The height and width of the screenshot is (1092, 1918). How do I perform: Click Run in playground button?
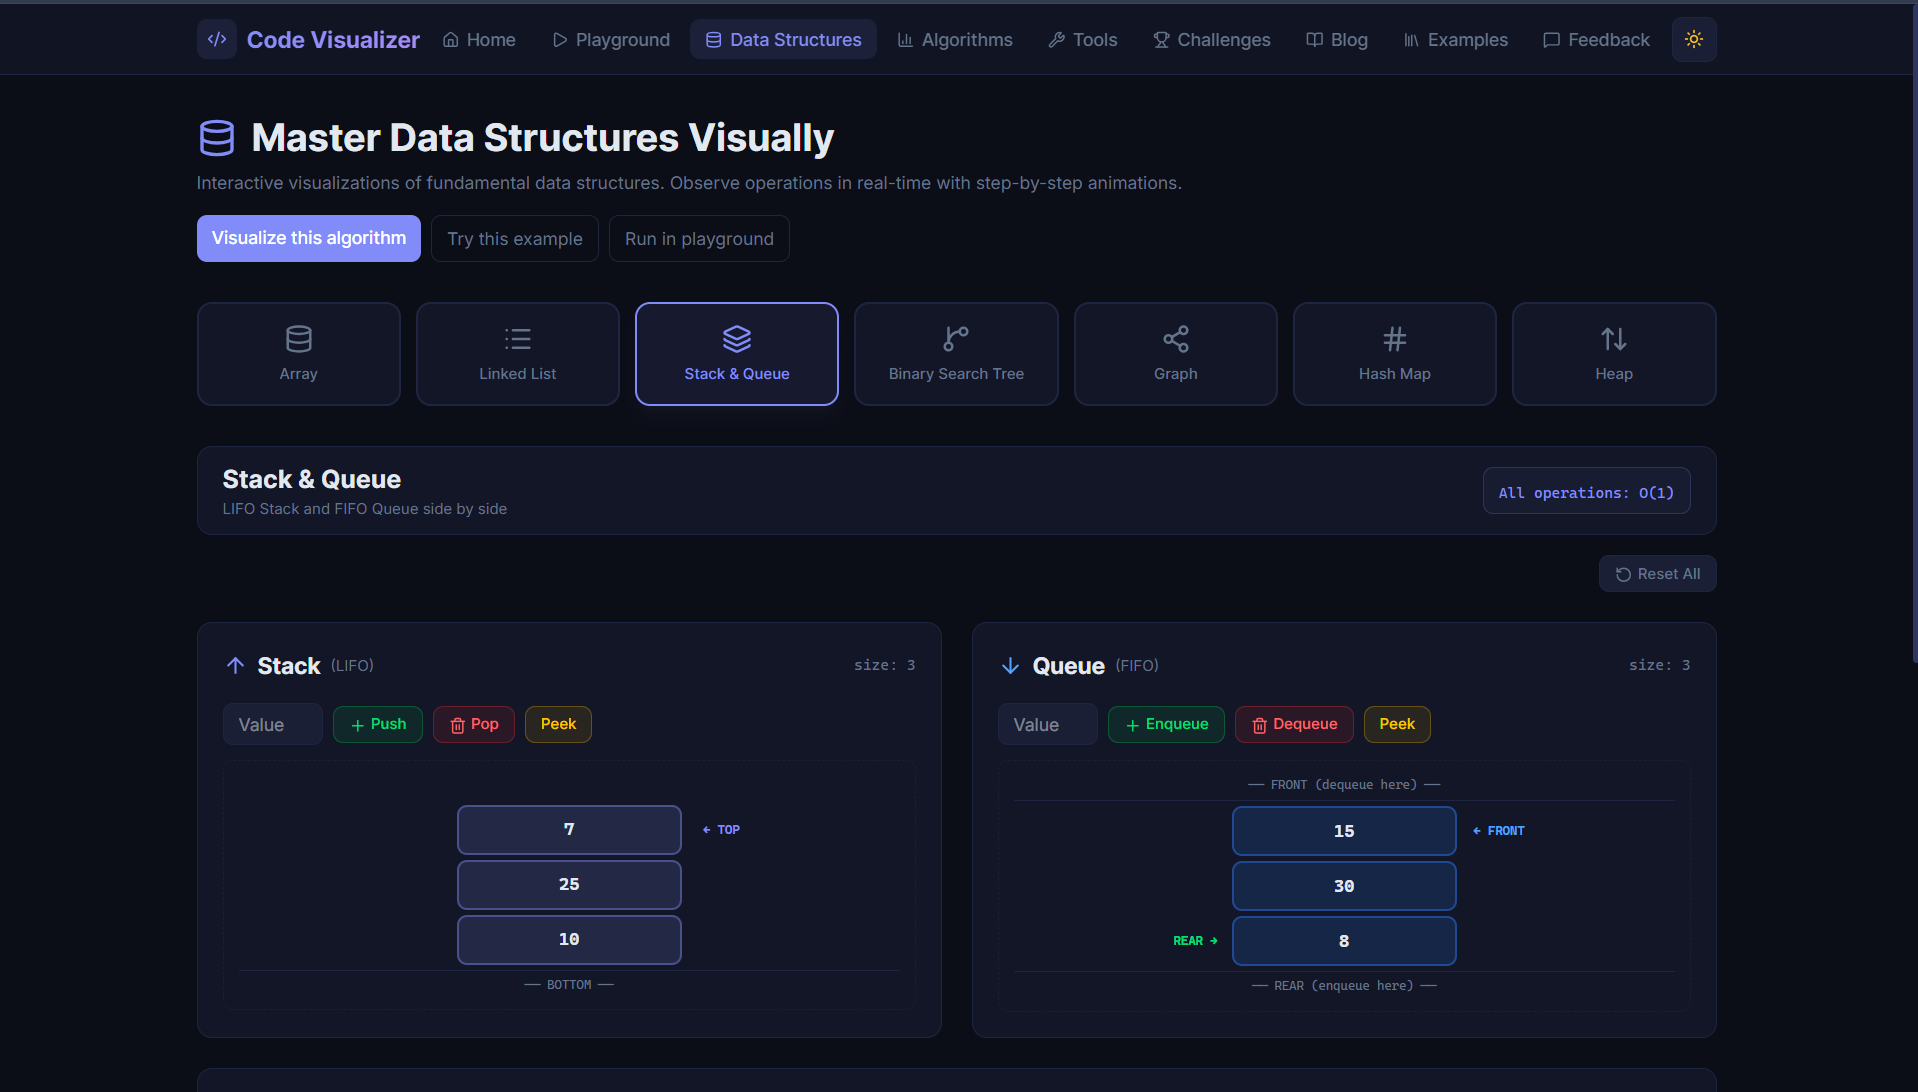(699, 238)
